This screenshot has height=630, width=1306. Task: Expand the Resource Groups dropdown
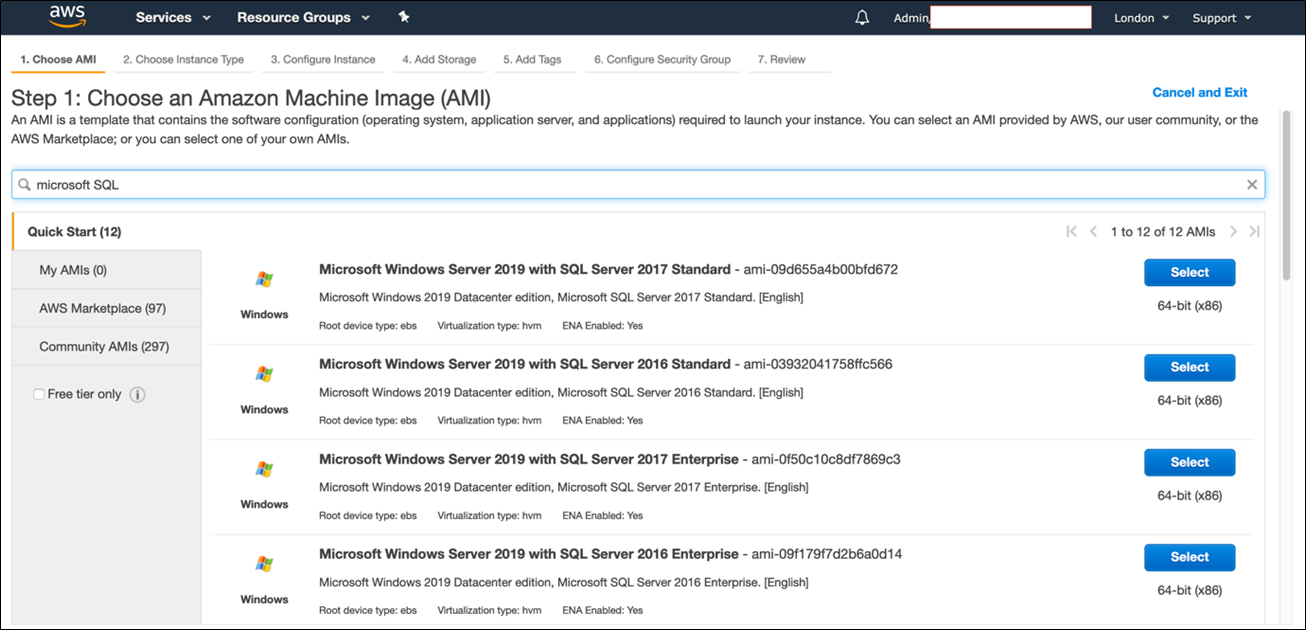[x=302, y=17]
